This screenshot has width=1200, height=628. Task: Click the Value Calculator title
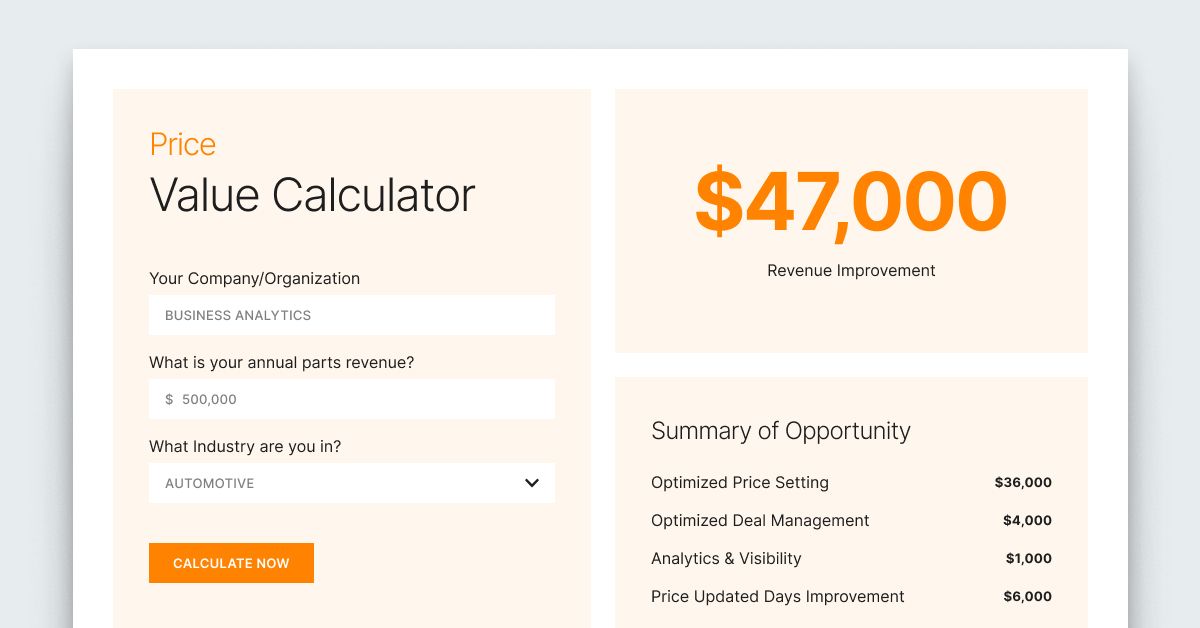pyautogui.click(x=312, y=194)
